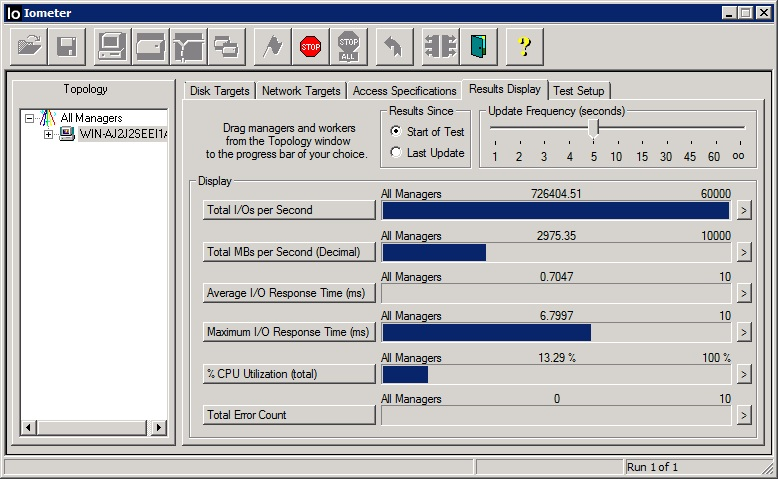Click the Maximum Response Time progress bar
The height and width of the screenshot is (479, 778).
click(556, 333)
